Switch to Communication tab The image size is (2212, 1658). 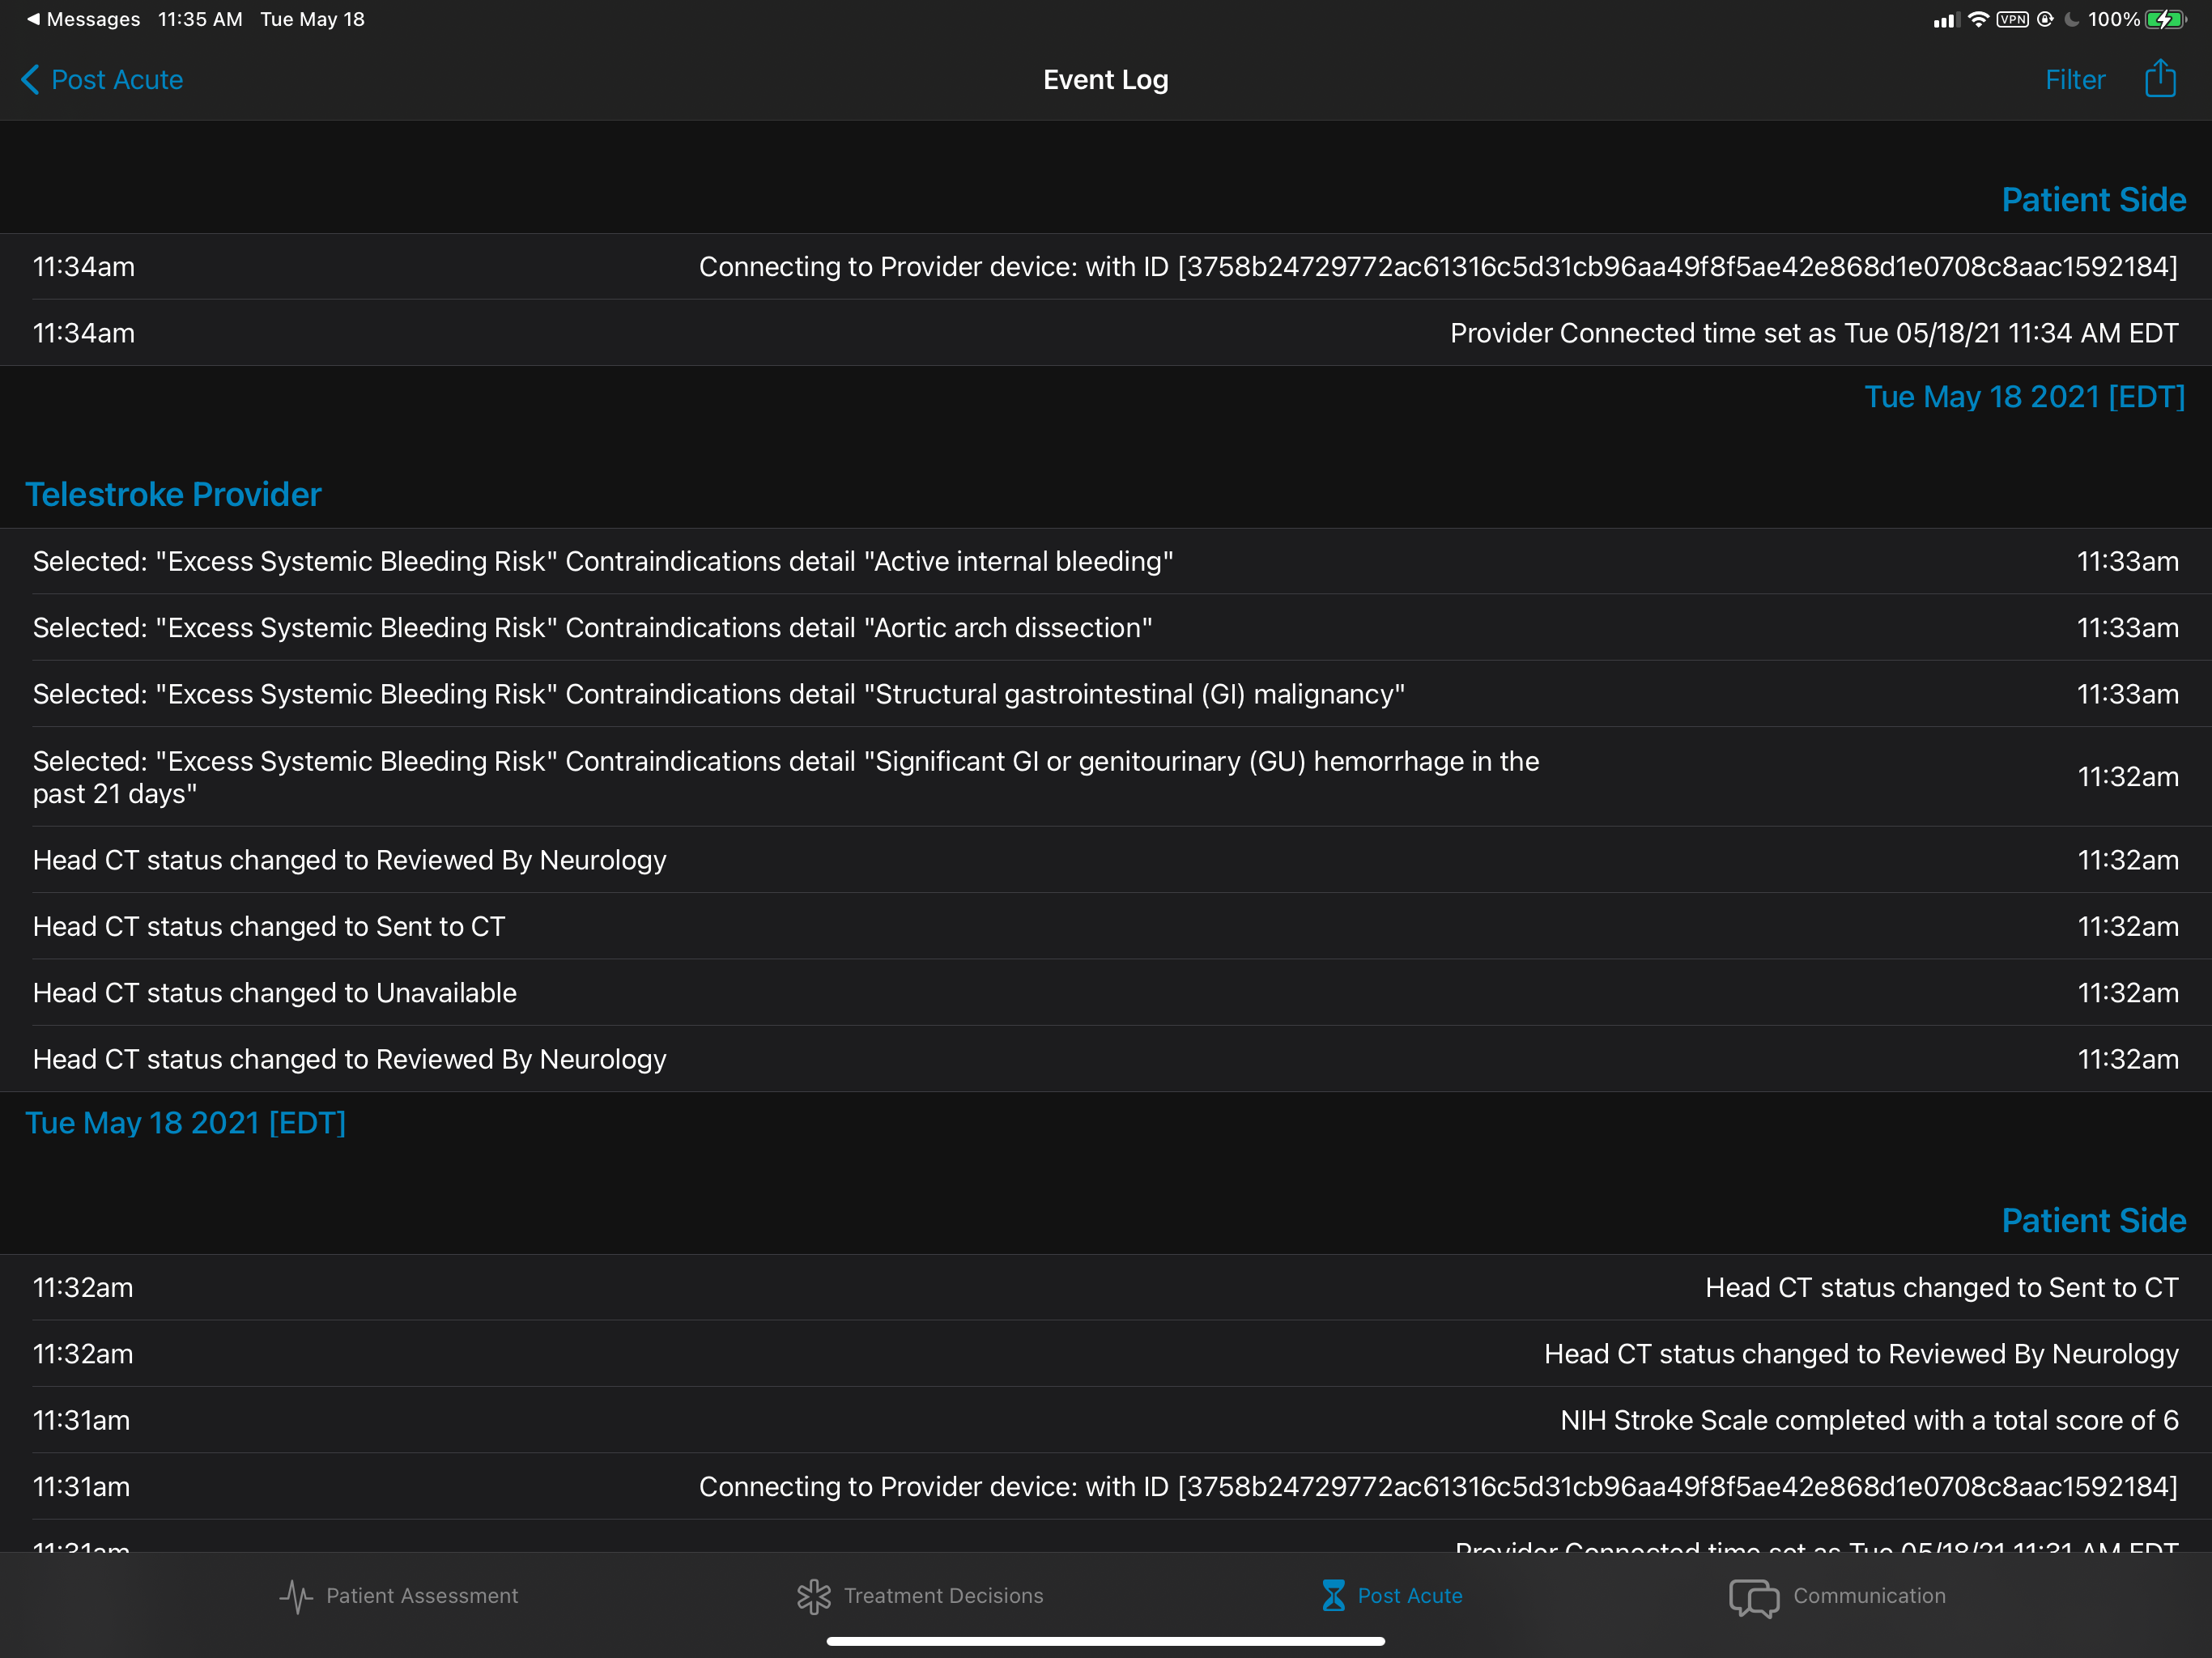click(x=1868, y=1596)
